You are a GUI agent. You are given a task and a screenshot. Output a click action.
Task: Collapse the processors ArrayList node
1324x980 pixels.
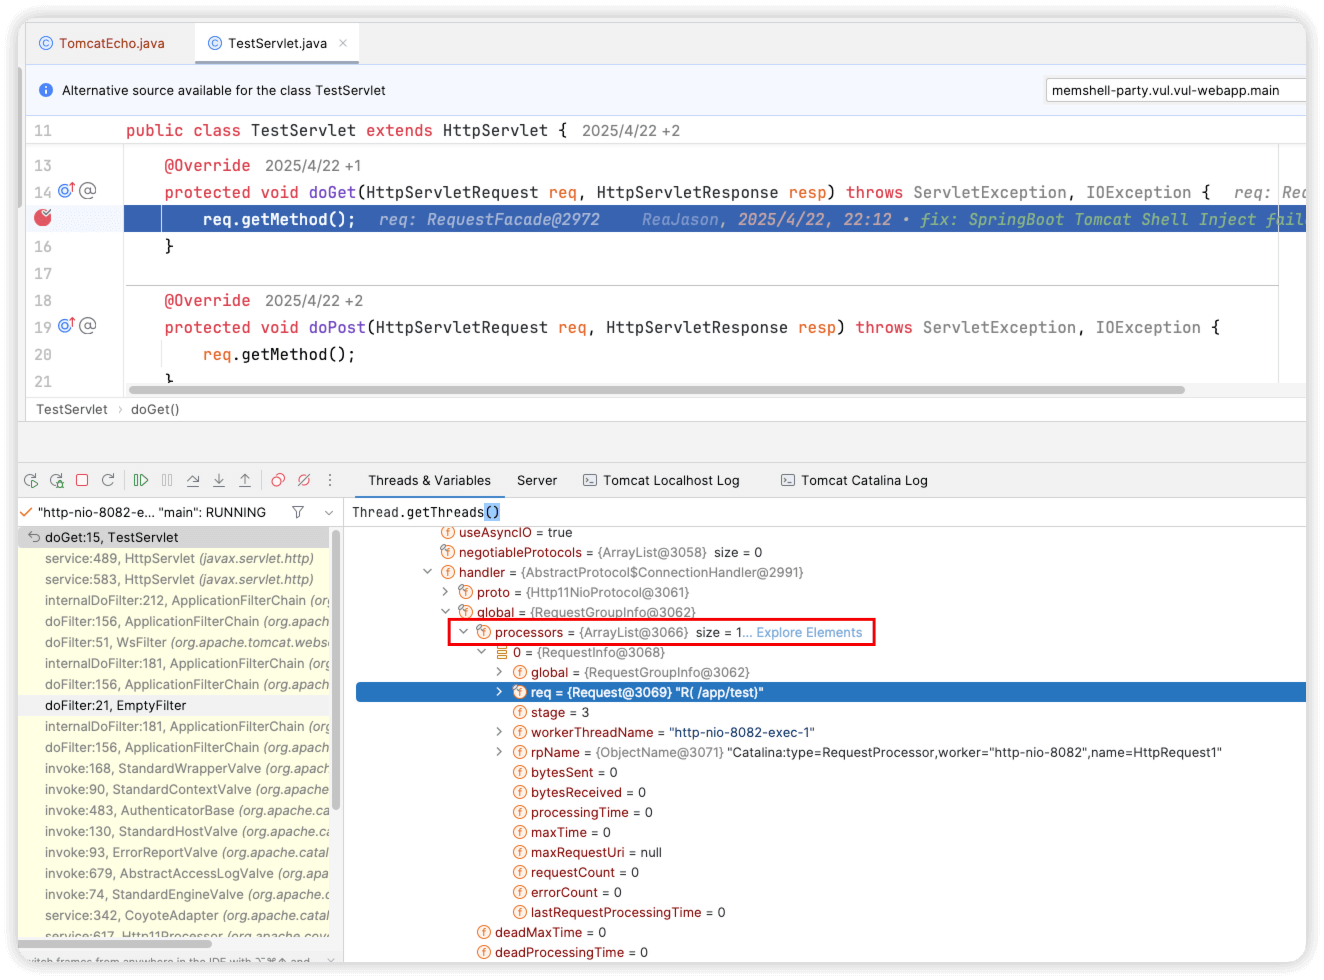click(464, 632)
